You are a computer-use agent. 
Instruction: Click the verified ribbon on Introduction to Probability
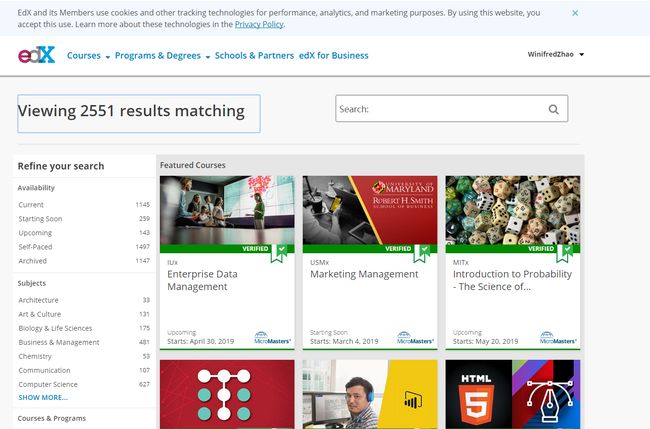pos(565,253)
